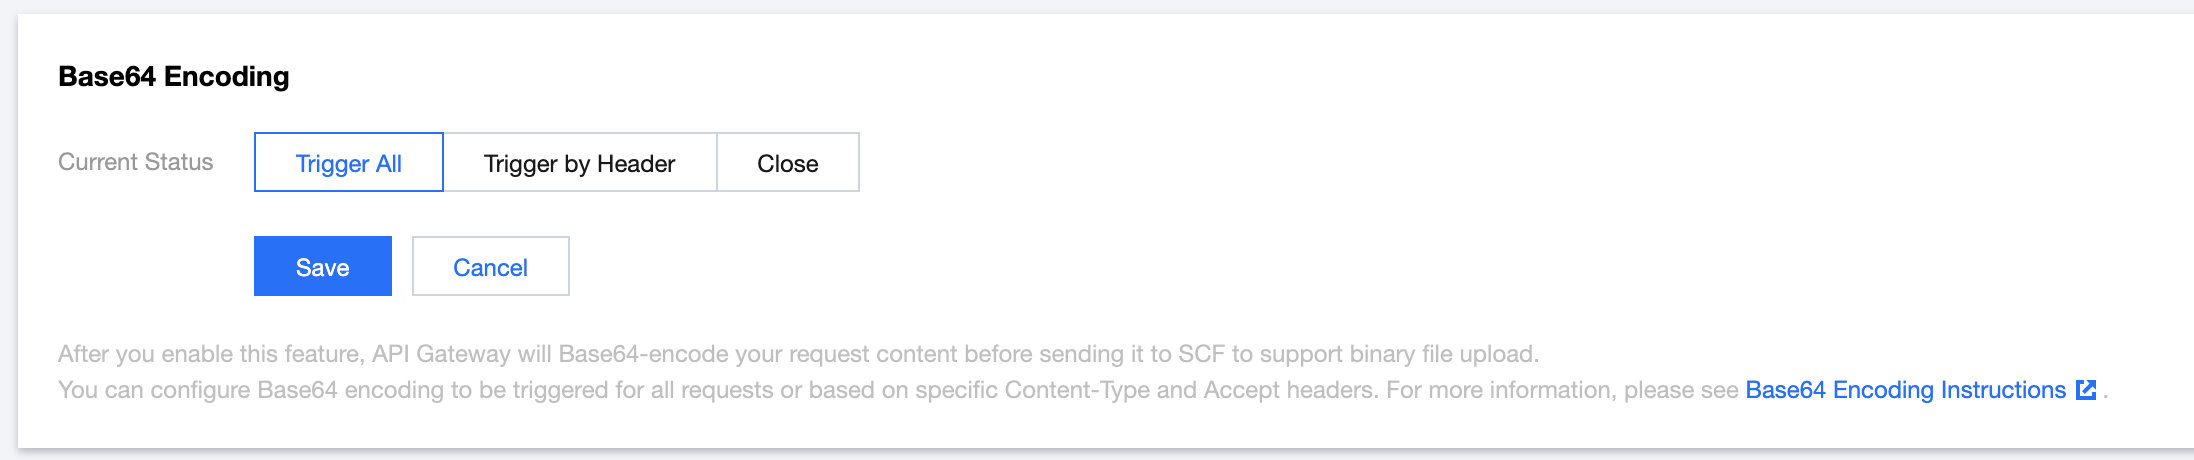Open the Base64 Encoding Instructions link
This screenshot has height=460, width=2194.
(x=1905, y=390)
